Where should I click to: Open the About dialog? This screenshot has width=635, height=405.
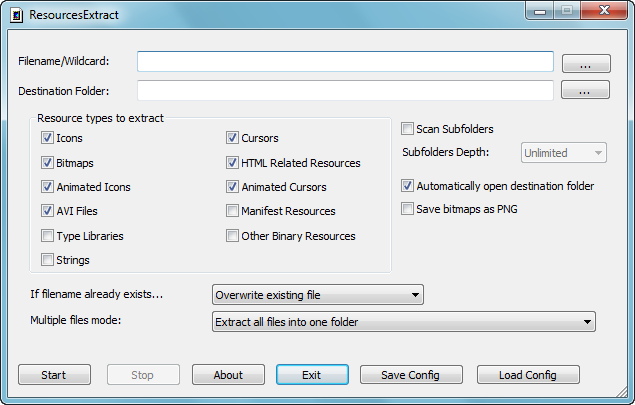228,375
